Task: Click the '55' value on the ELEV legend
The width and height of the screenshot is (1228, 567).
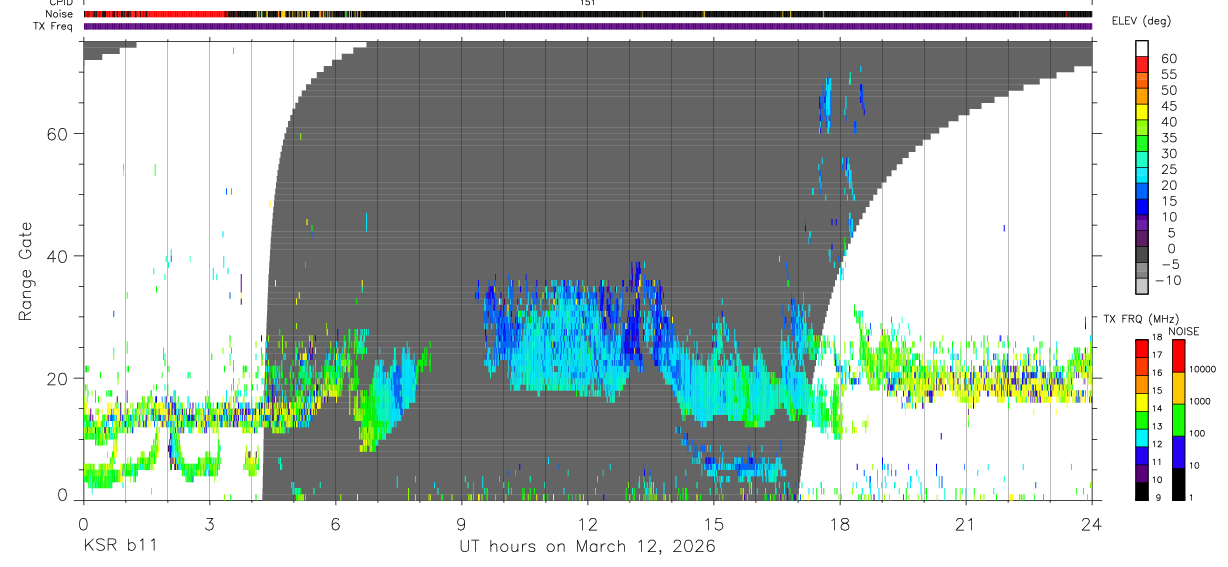Action: 1168,74
